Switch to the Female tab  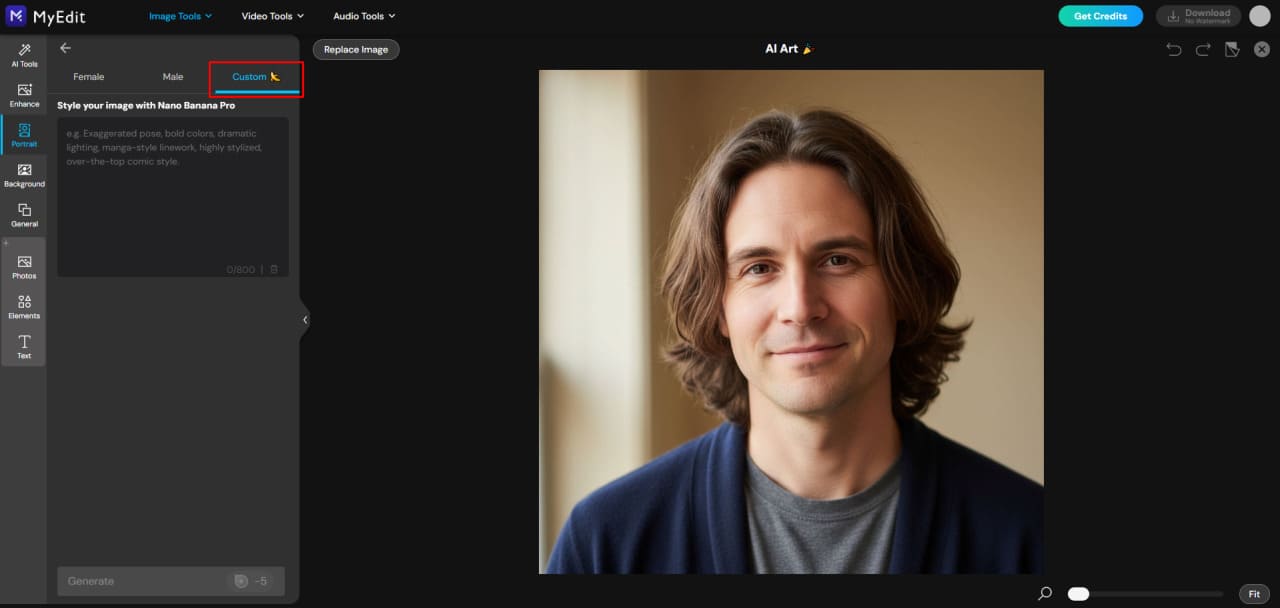pyautogui.click(x=88, y=77)
